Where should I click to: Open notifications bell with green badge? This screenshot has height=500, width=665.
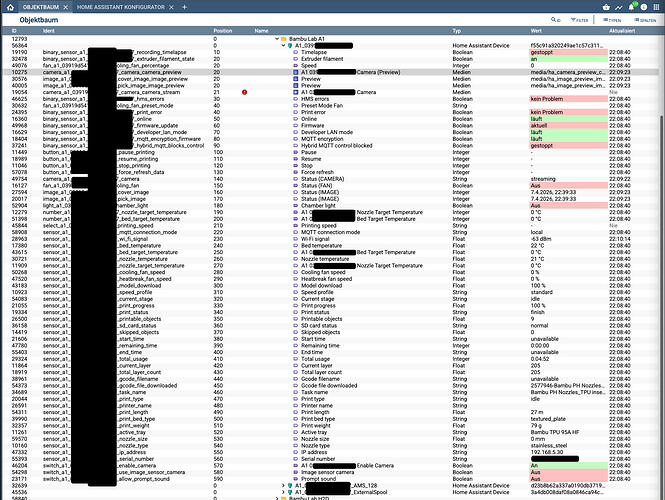tap(631, 7)
